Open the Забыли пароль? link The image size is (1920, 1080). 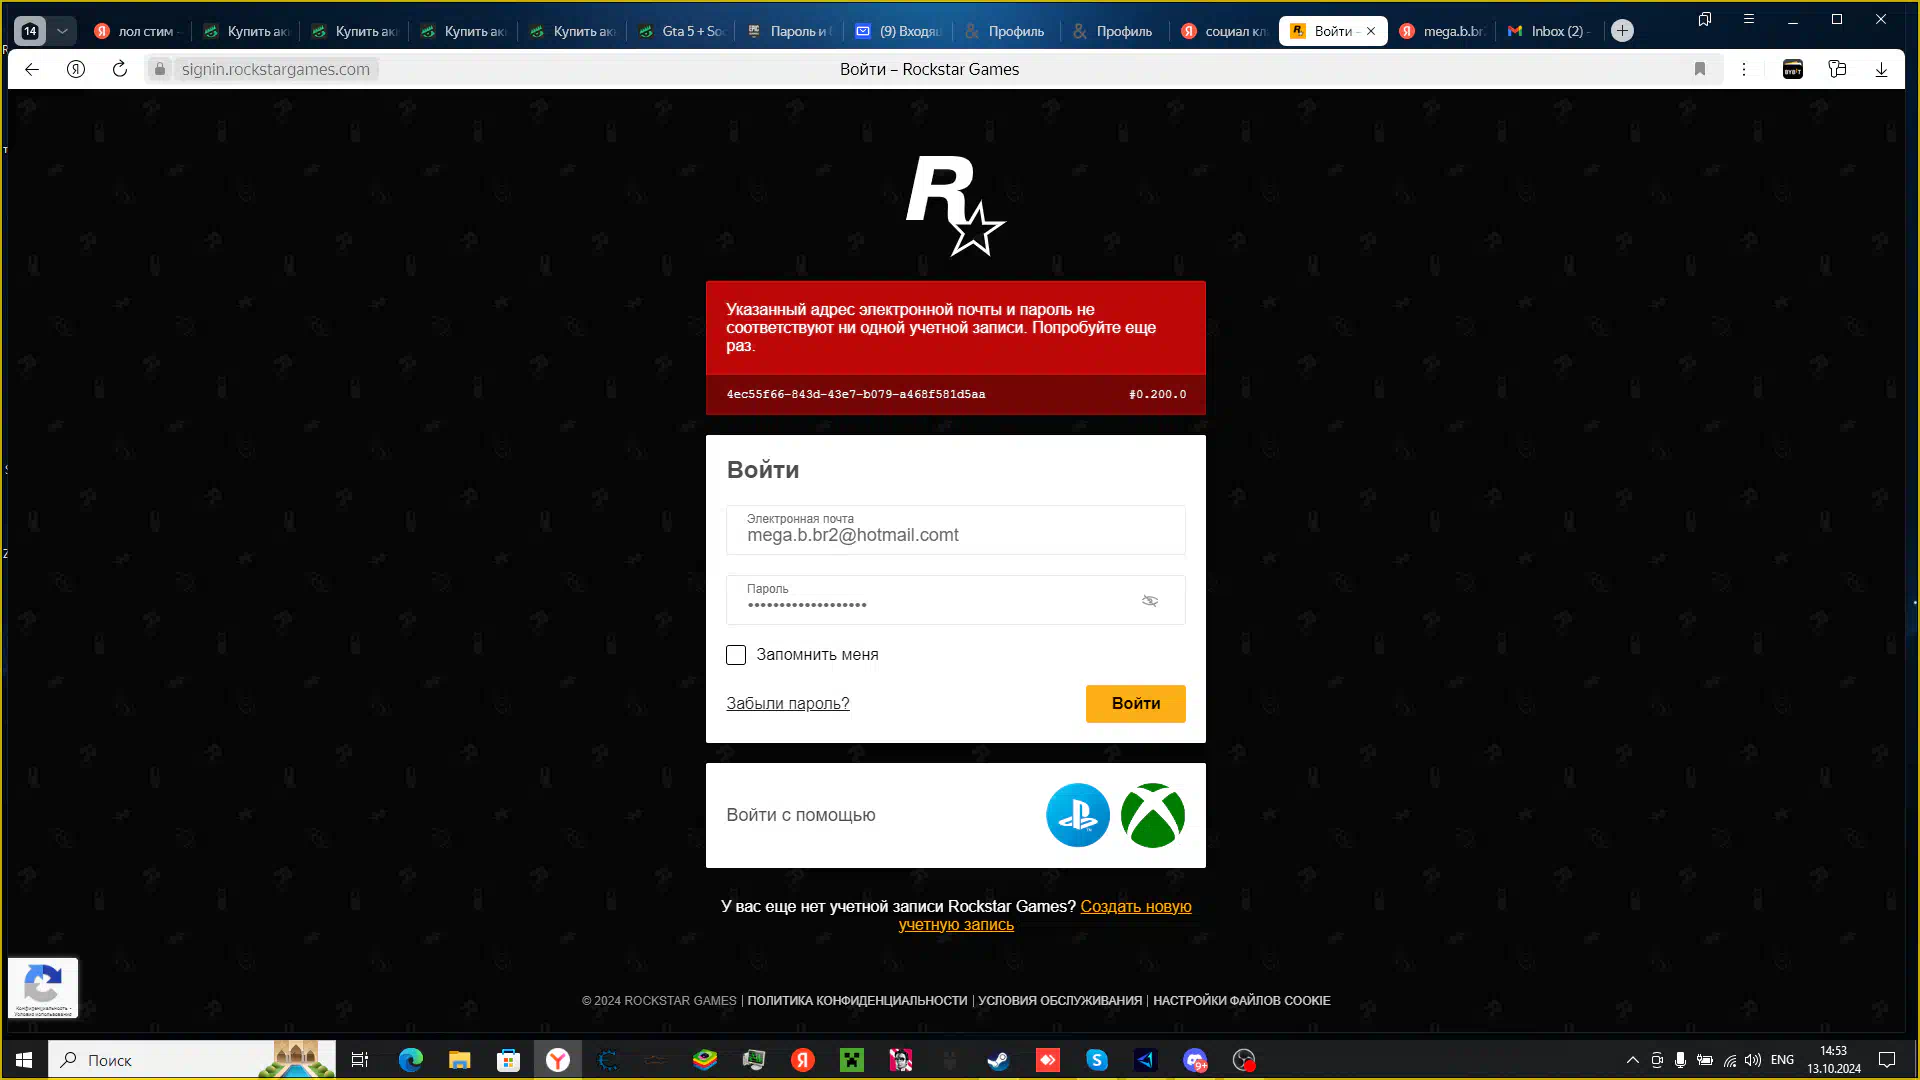[x=787, y=704]
